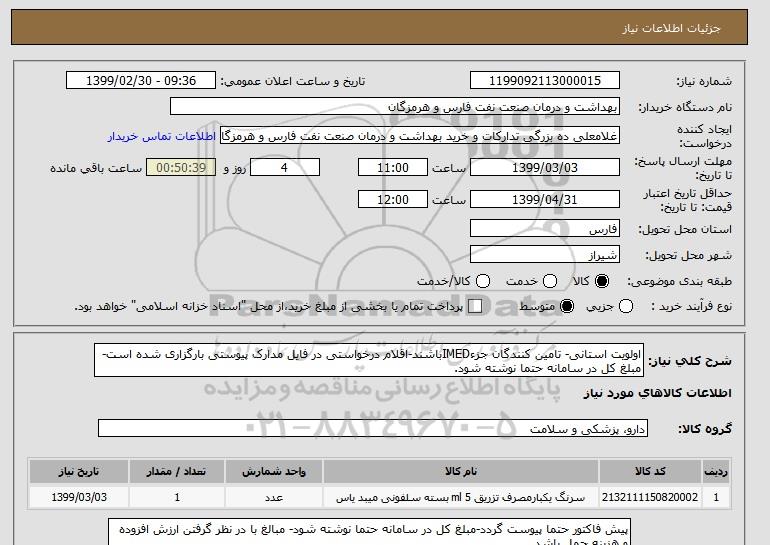Screen dimensions: 770x545
Task: Select the خدمت radio button
Action: (550, 281)
